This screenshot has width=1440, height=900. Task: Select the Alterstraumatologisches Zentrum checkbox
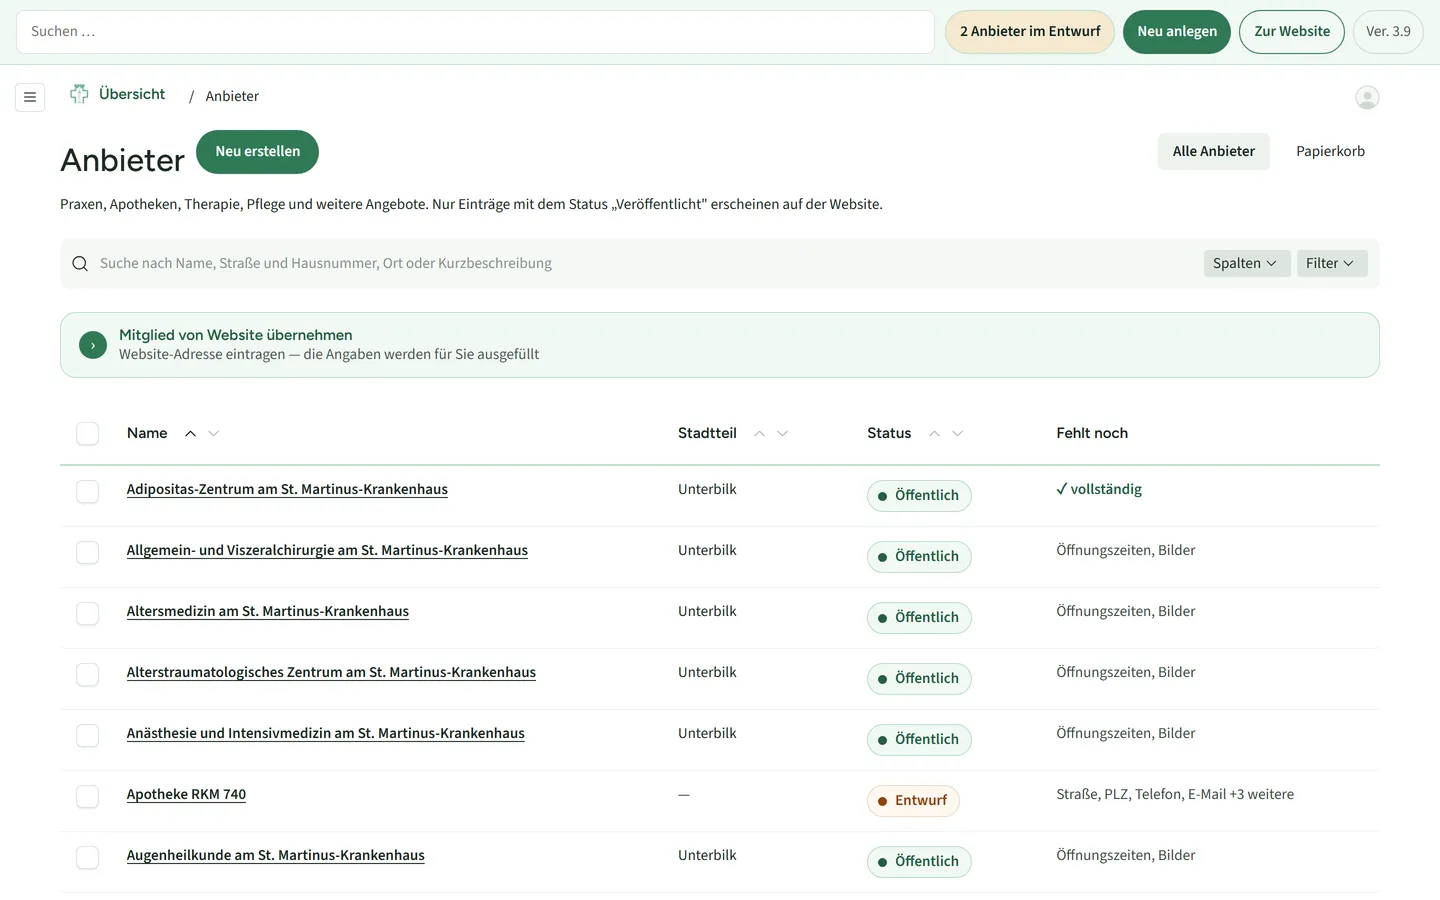point(88,674)
